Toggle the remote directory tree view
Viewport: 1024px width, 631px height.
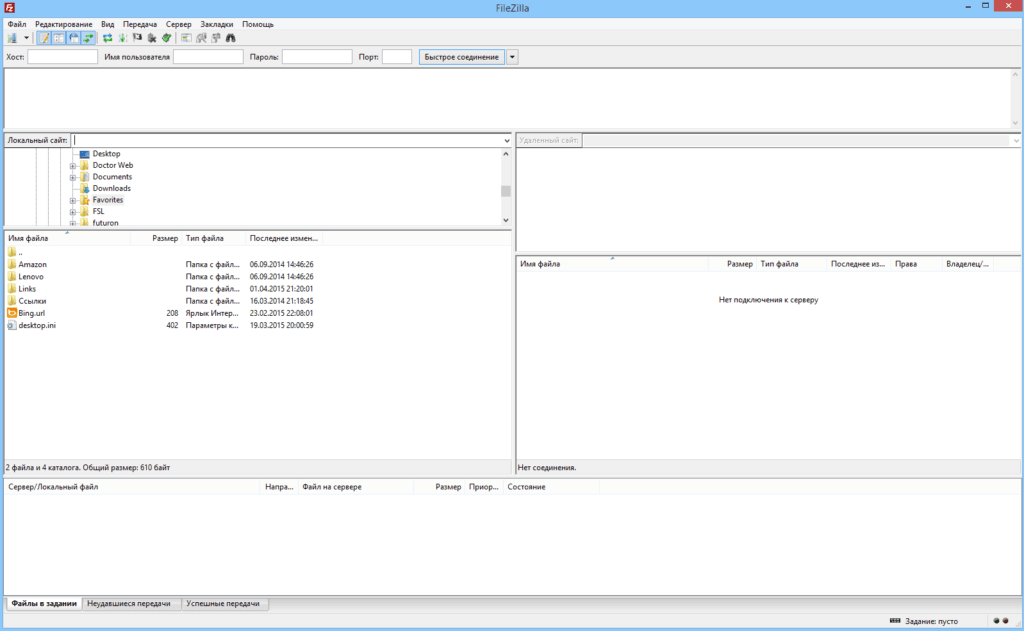[74, 39]
